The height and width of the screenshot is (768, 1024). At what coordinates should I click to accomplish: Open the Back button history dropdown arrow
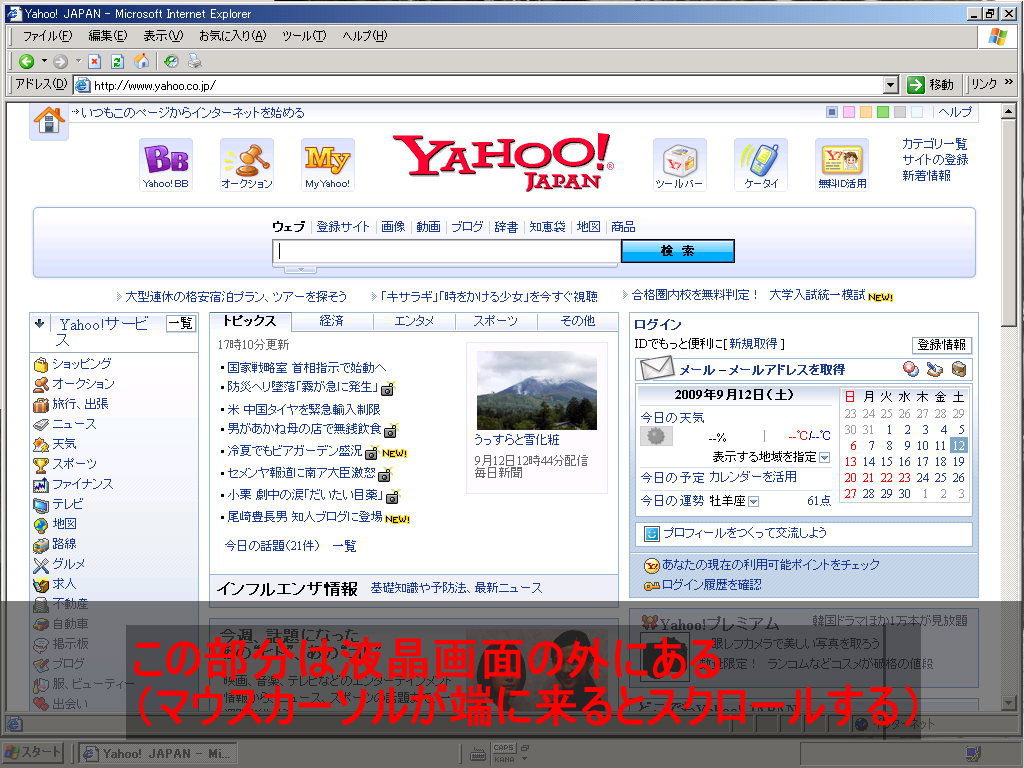click(44, 61)
